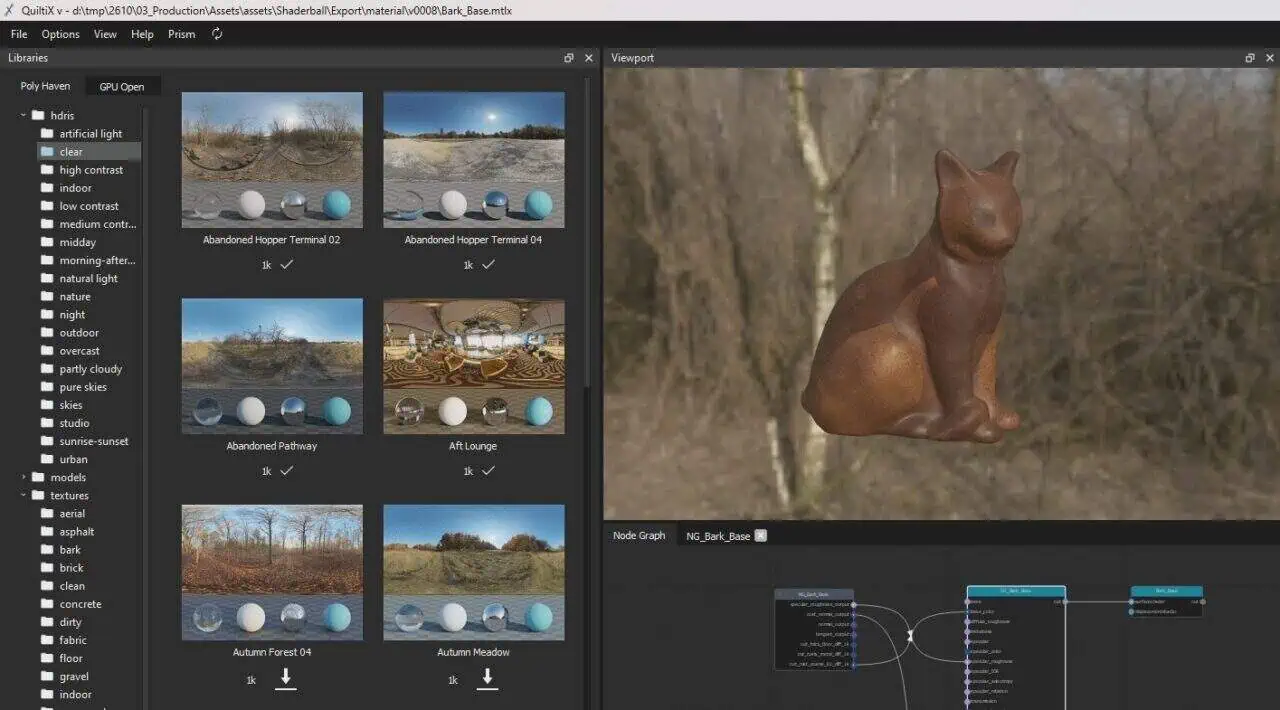
Task: Select the high contrast category
Action: point(91,170)
